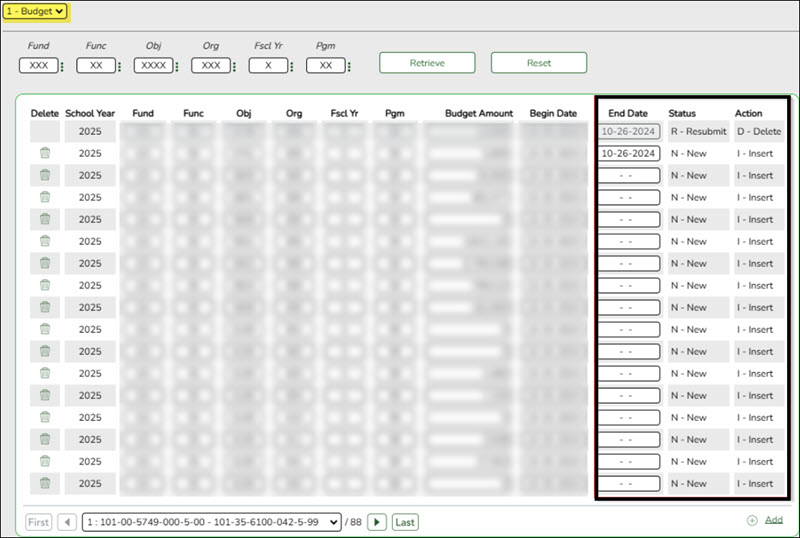The width and height of the screenshot is (800, 538).
Task: Open the Pgm lookup ellipsis icon
Action: click(348, 67)
